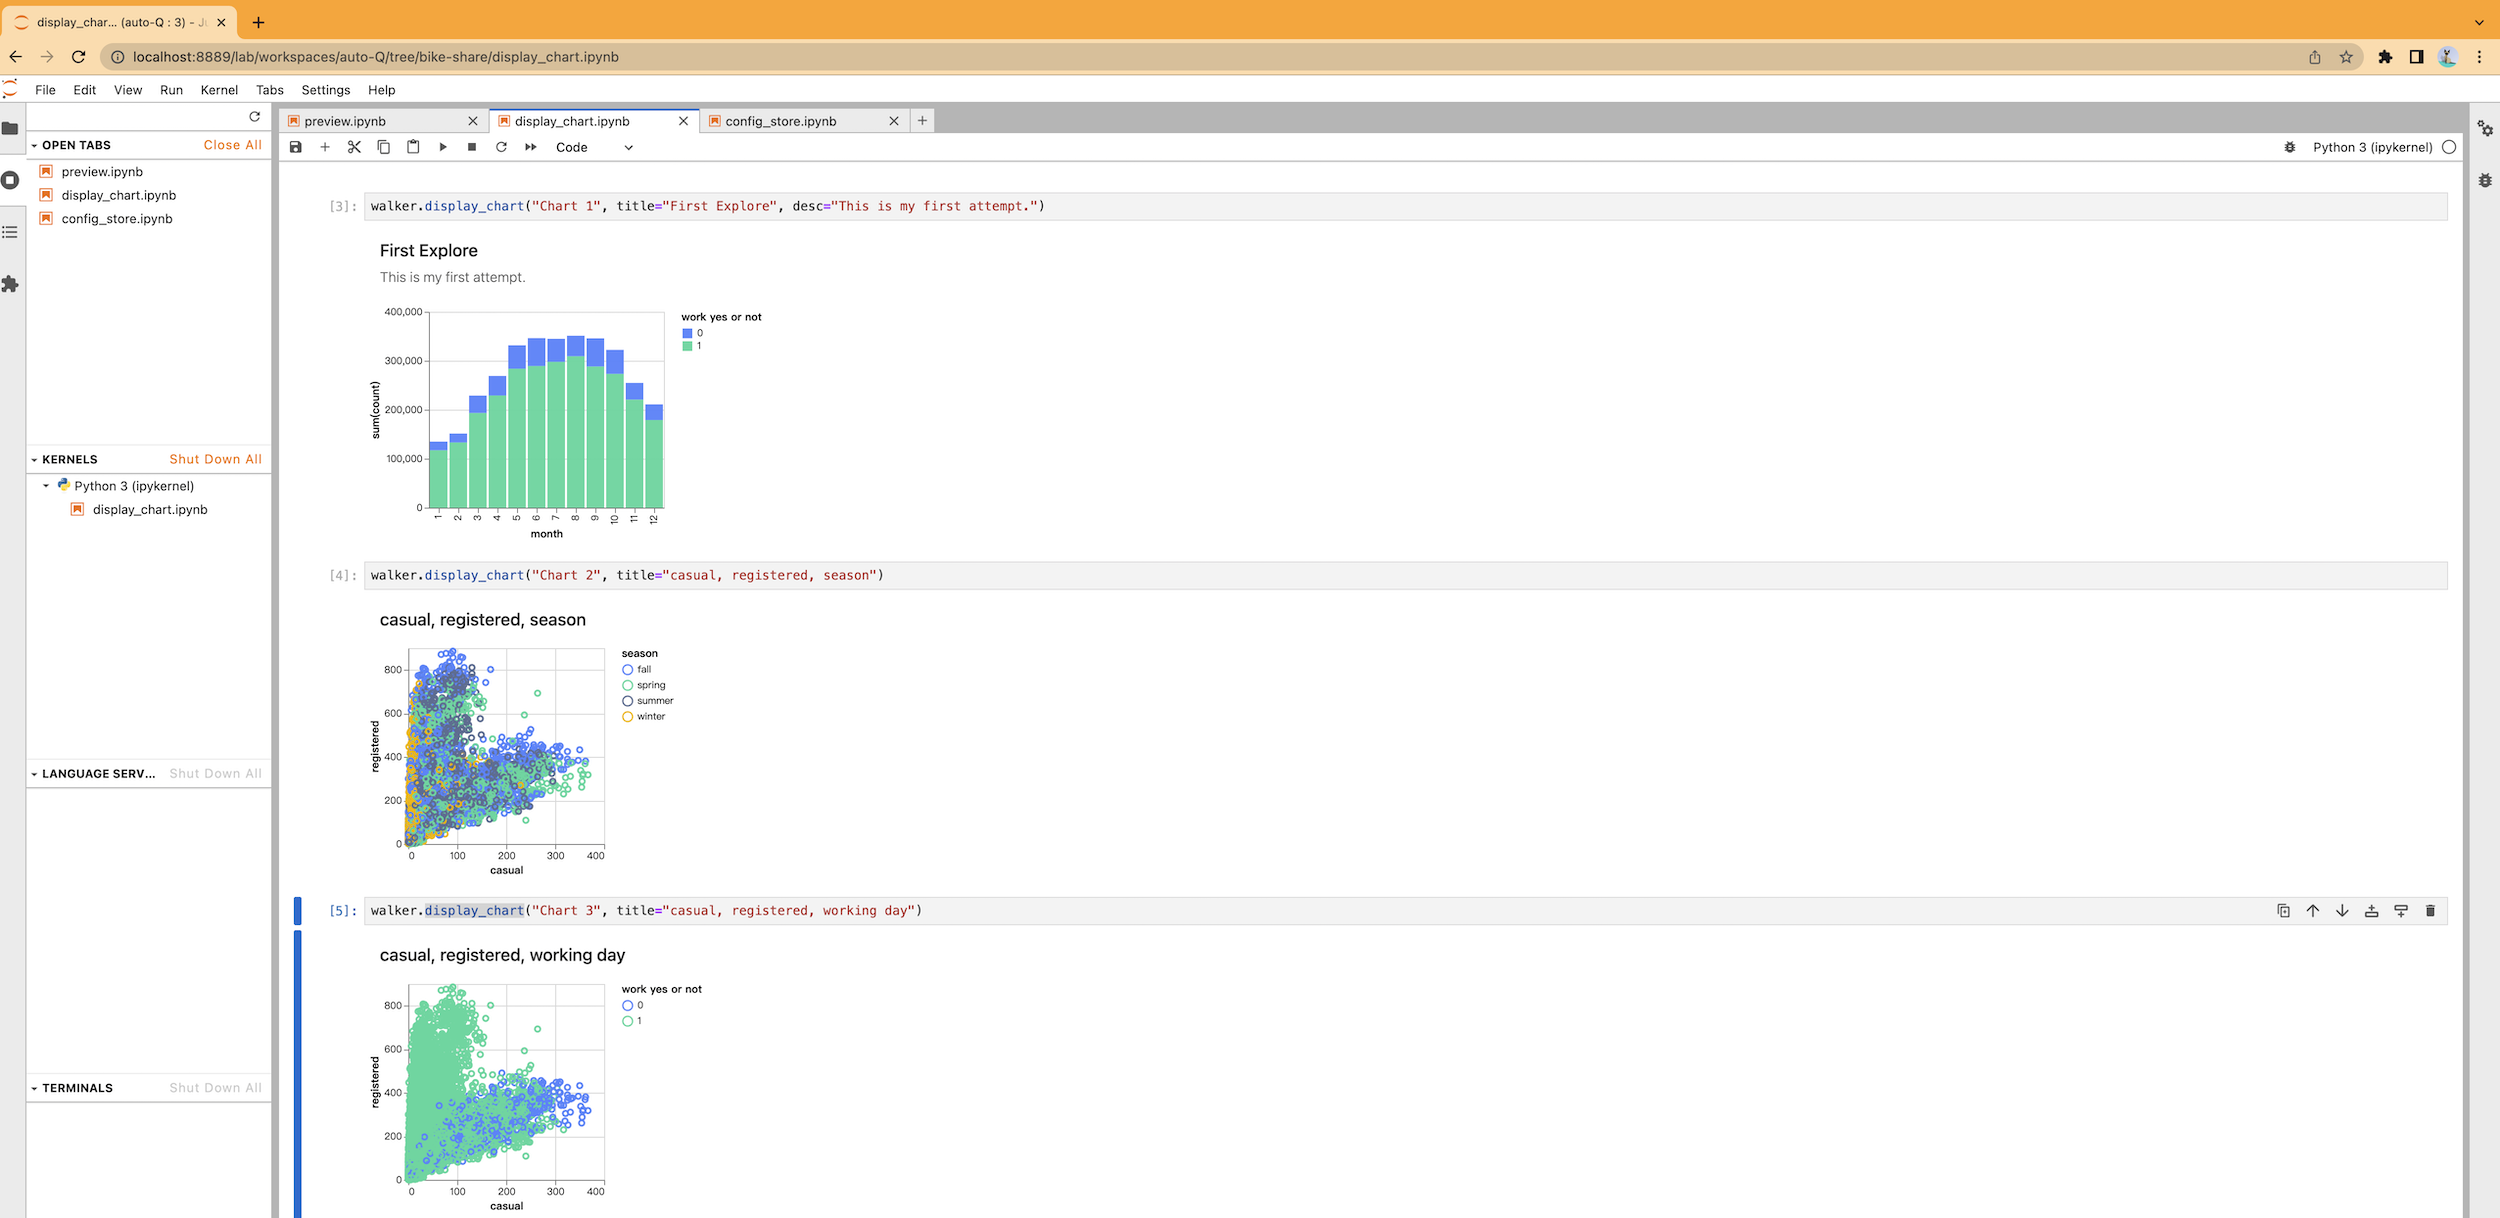Interrupt the kernel with stop icon
2500x1218 pixels.
point(472,147)
